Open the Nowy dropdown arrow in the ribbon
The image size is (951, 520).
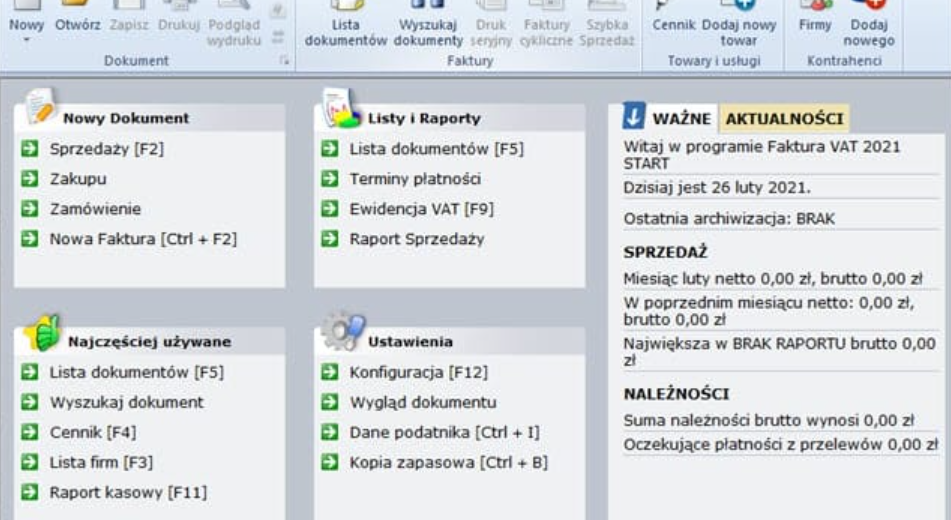coord(26,41)
